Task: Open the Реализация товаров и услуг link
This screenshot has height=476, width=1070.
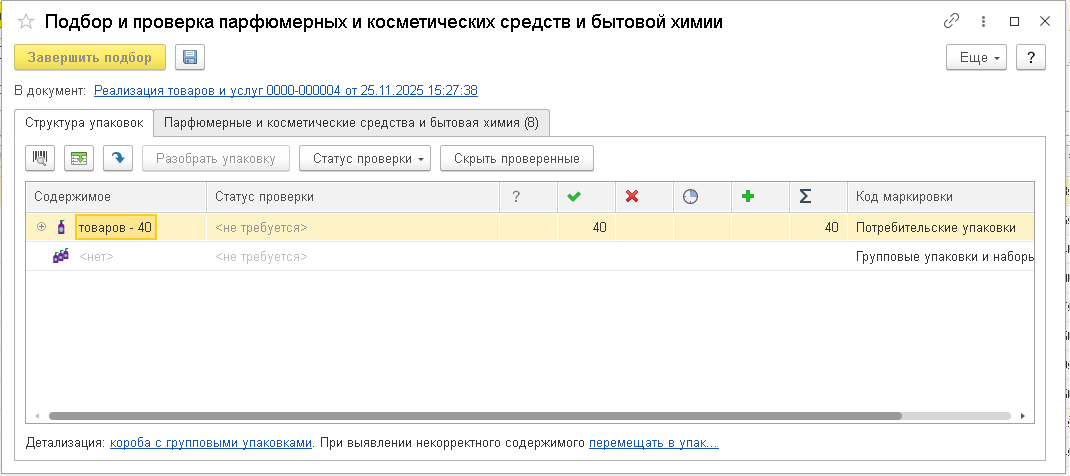Action: point(285,90)
